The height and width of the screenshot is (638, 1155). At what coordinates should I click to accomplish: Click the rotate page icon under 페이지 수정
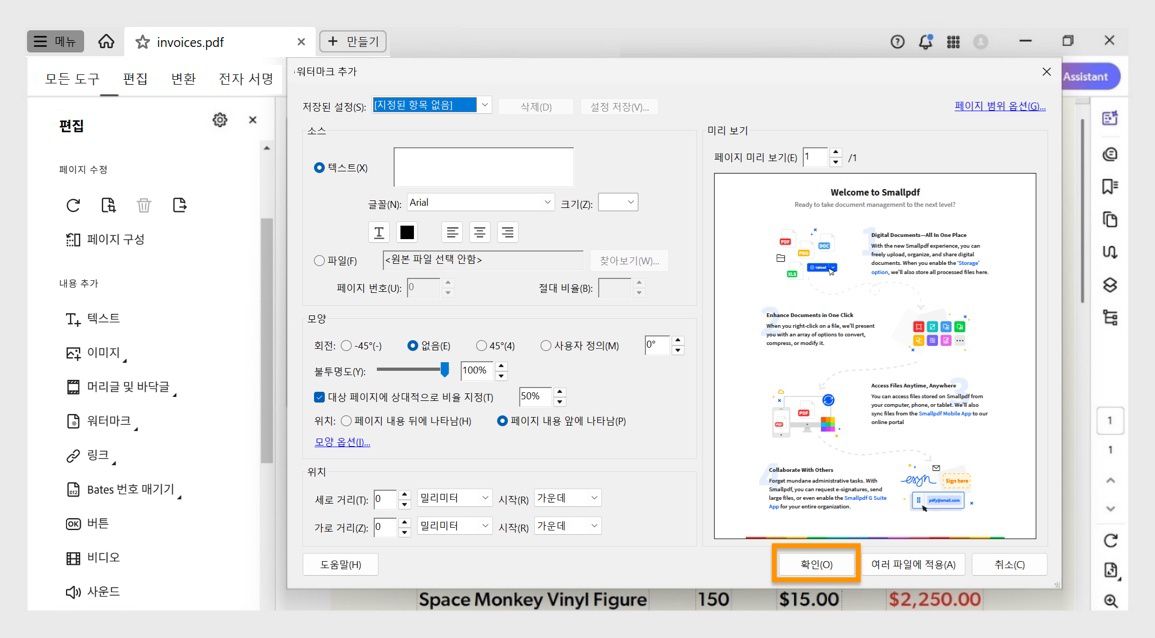pos(72,205)
